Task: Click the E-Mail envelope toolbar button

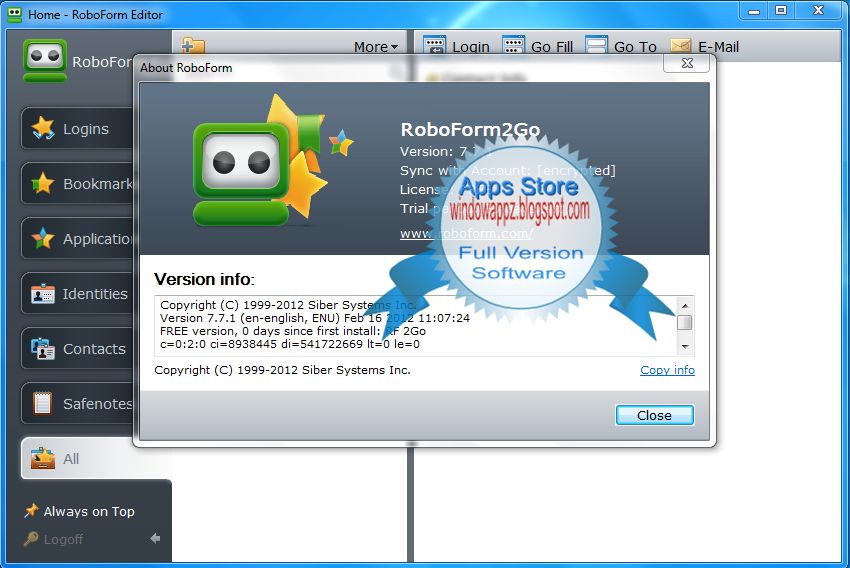Action: point(704,47)
